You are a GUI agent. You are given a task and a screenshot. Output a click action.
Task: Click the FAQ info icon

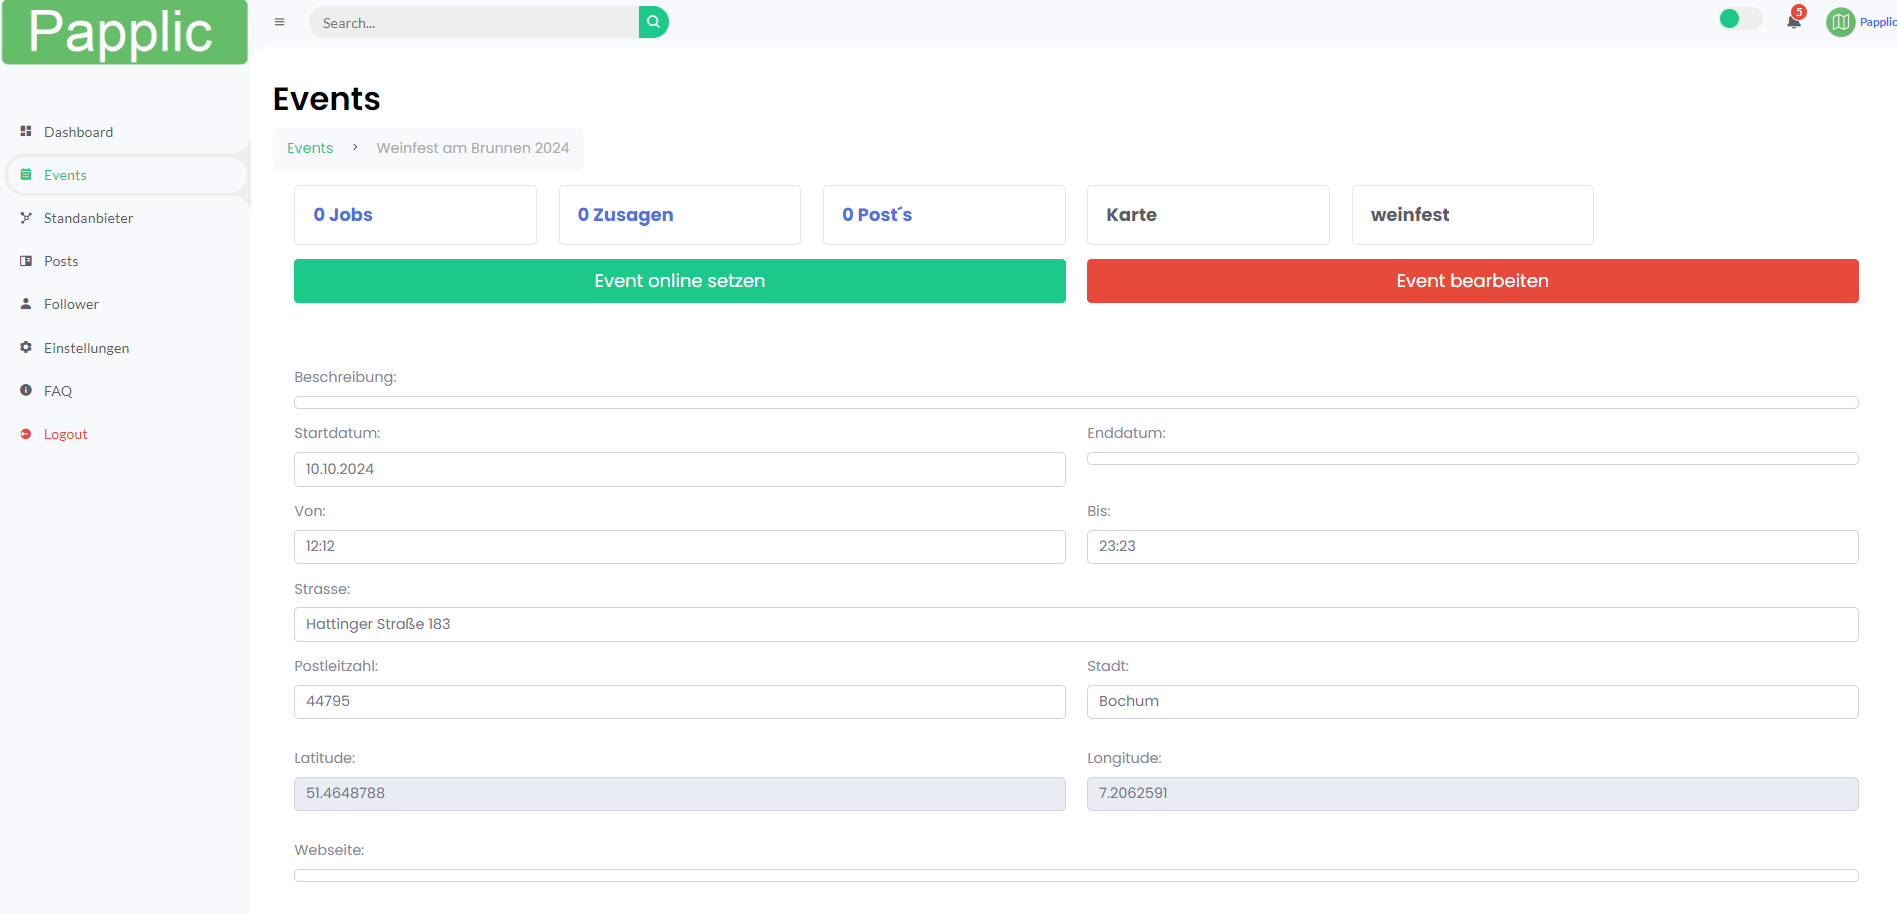tap(26, 390)
